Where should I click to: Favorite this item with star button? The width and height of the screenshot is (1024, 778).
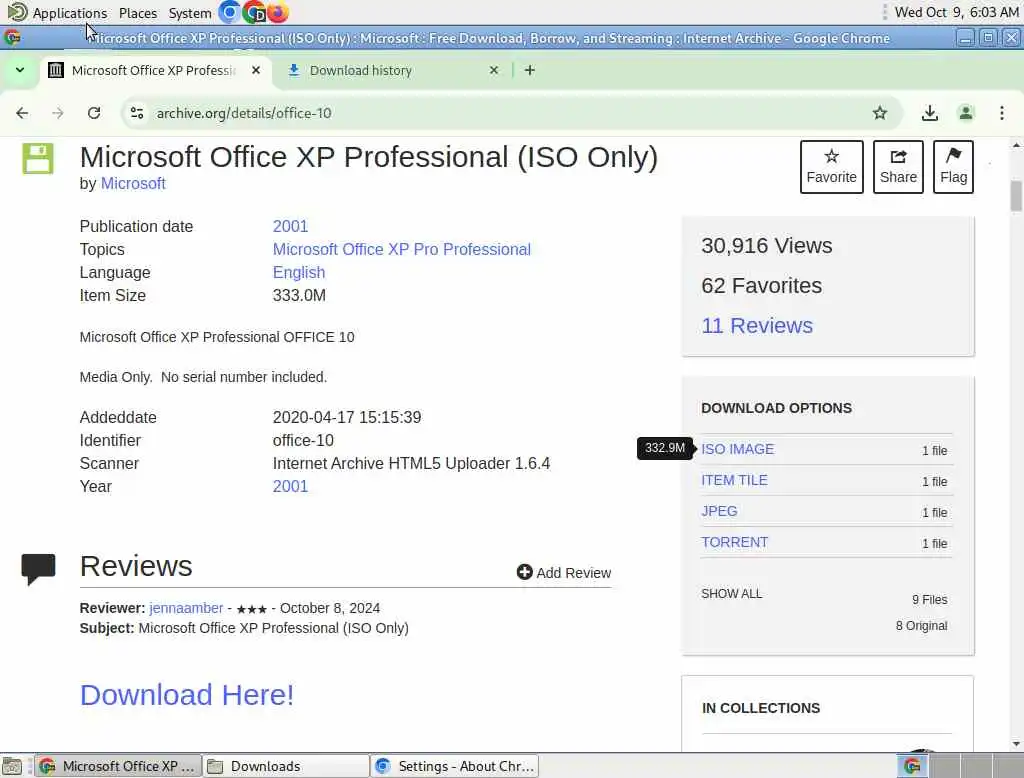pyautogui.click(x=831, y=167)
